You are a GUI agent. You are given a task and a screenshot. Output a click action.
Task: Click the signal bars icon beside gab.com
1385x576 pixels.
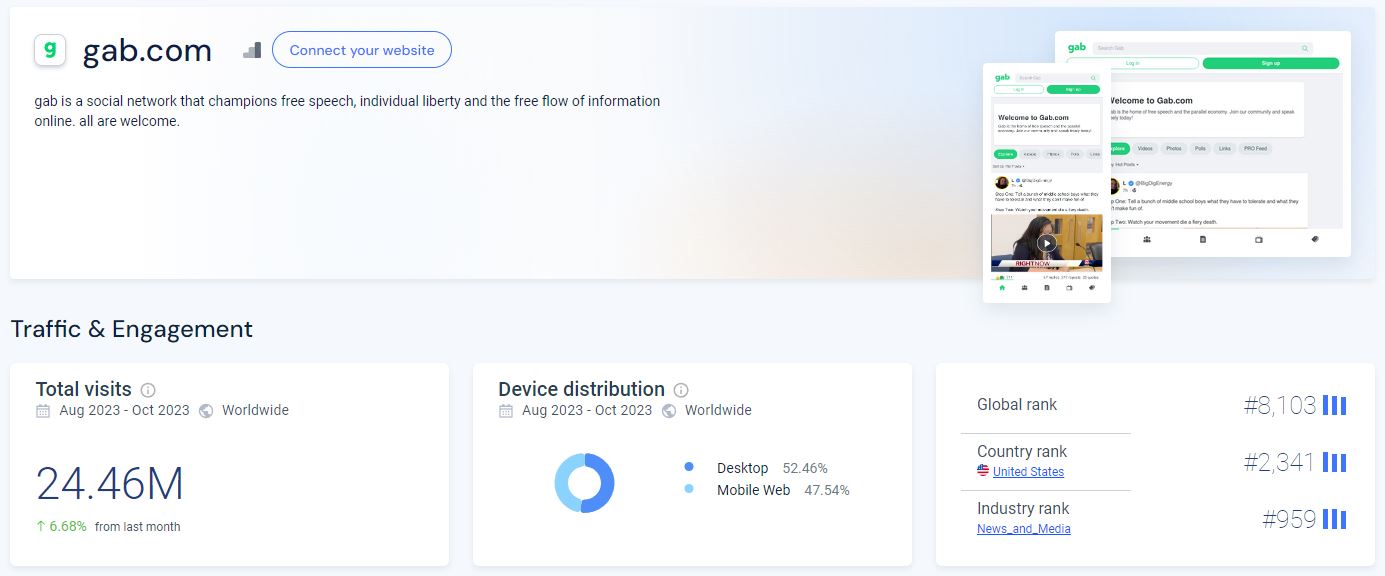[252, 50]
